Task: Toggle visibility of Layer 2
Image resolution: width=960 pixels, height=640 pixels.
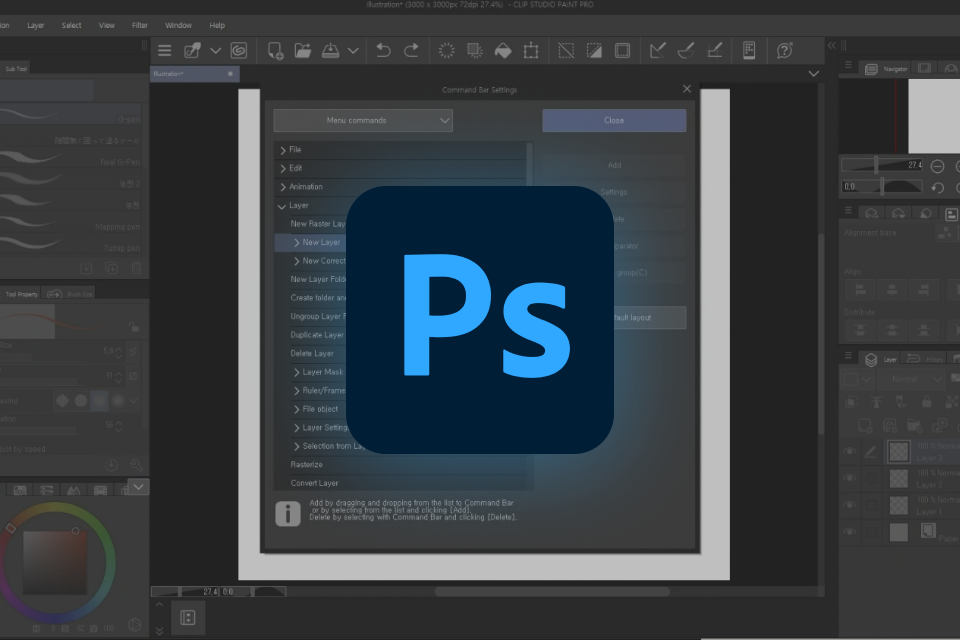Action: coord(850,478)
